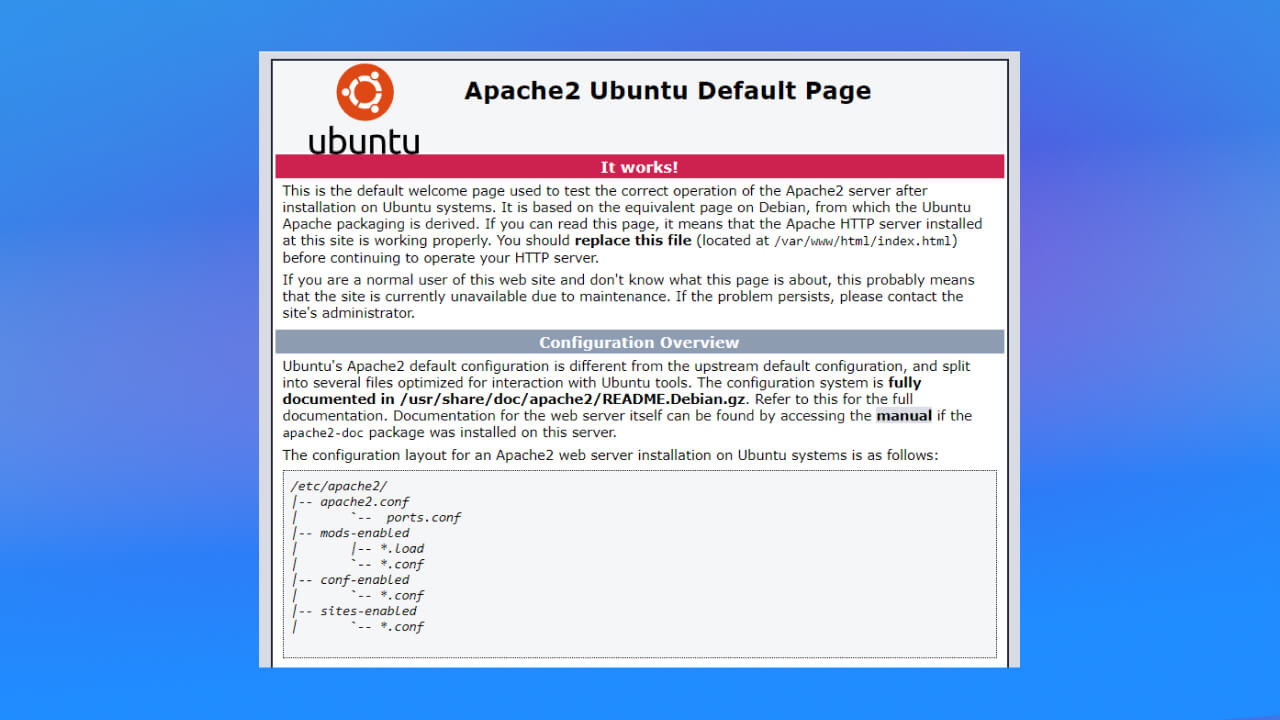Click the conf-enabled tree entry
Screen dimensions: 1280x720
(x=365, y=580)
